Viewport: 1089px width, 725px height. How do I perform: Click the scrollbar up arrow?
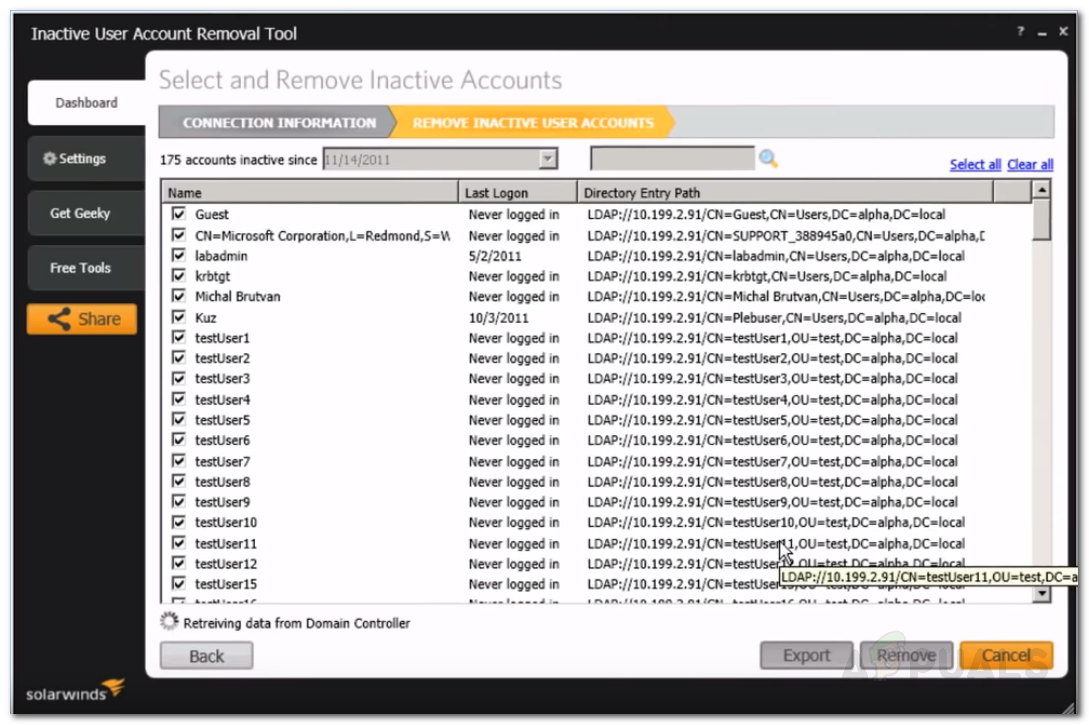coord(1041,190)
